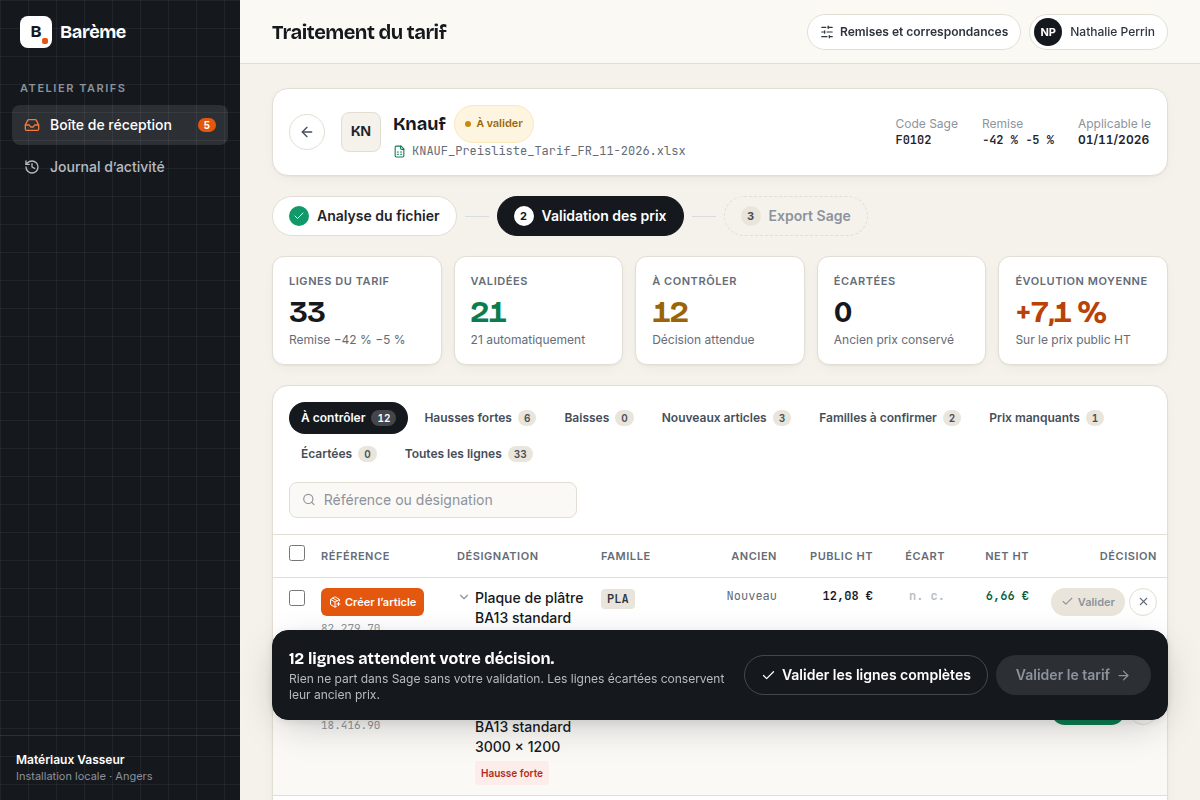The width and height of the screenshot is (1200, 800).
Task: Go to Analyse du fichier step
Action: (364, 216)
